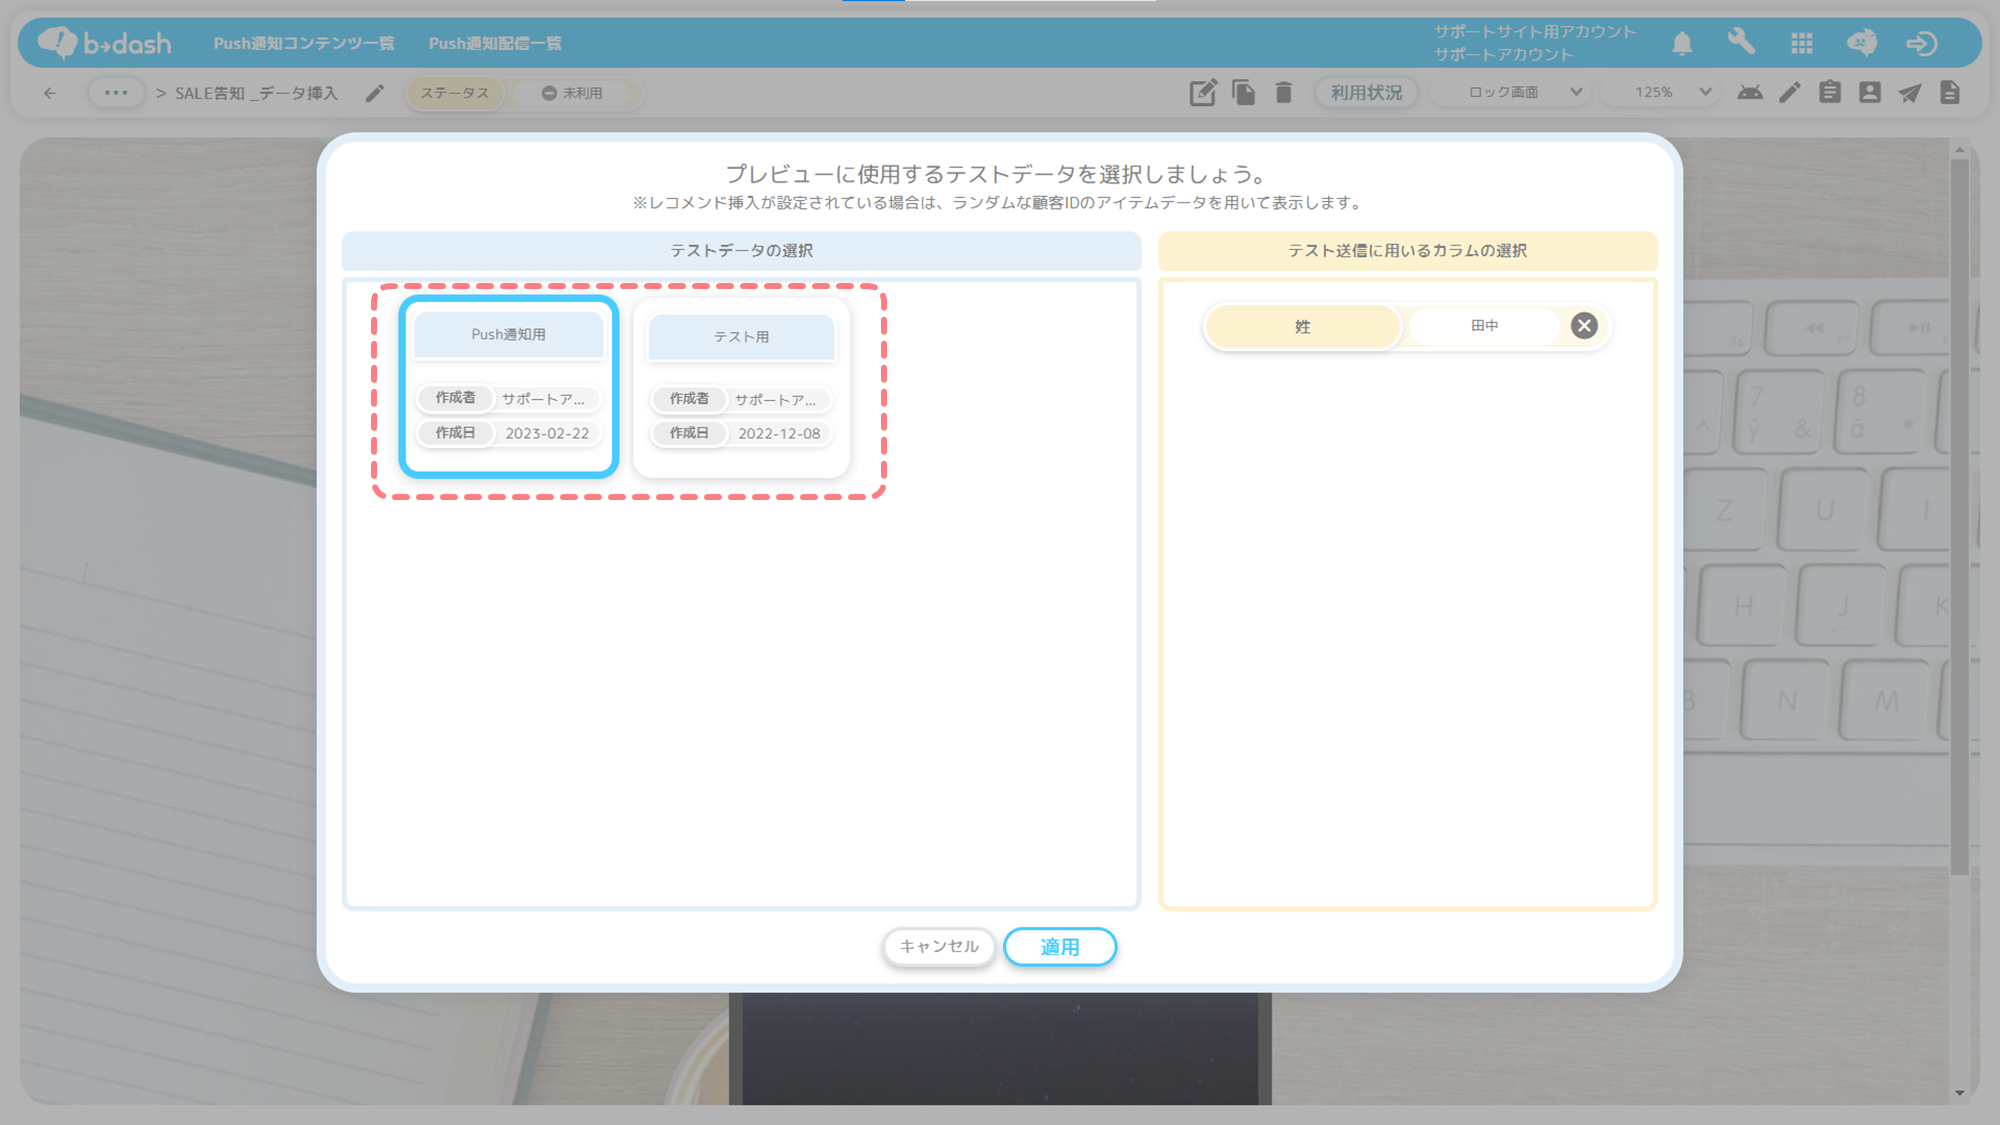Remove the 姓 column with the X icon
The width and height of the screenshot is (2000, 1125).
(1584, 326)
